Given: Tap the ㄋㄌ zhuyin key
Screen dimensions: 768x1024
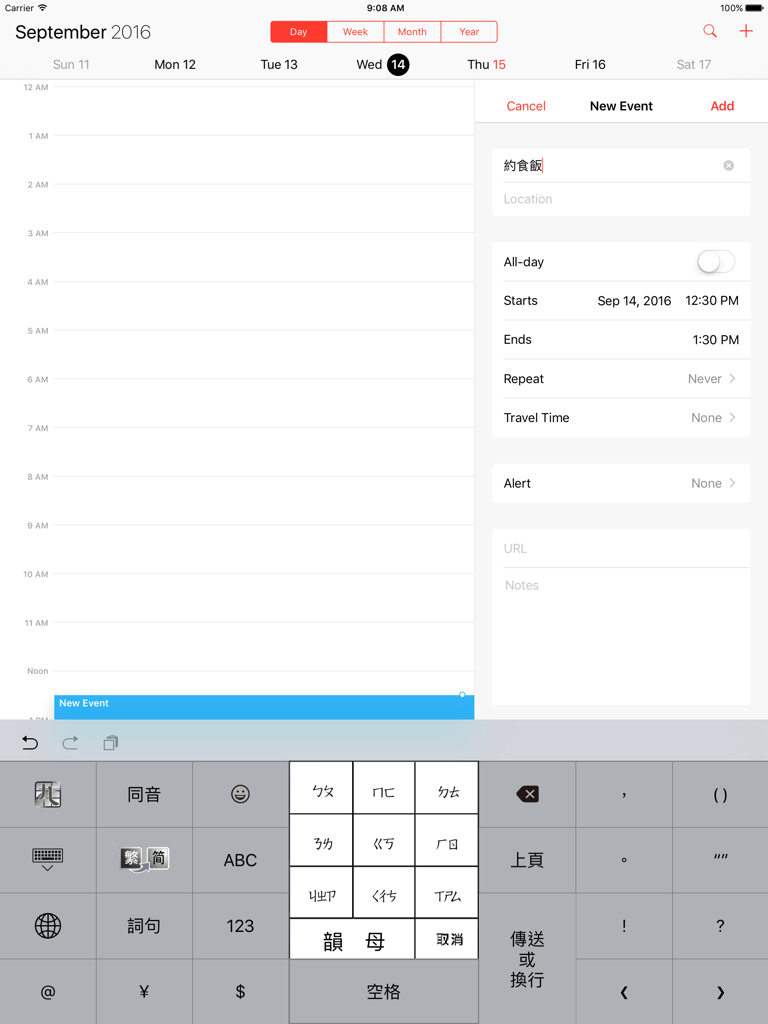Looking at the screenshot, I should pos(321,840).
